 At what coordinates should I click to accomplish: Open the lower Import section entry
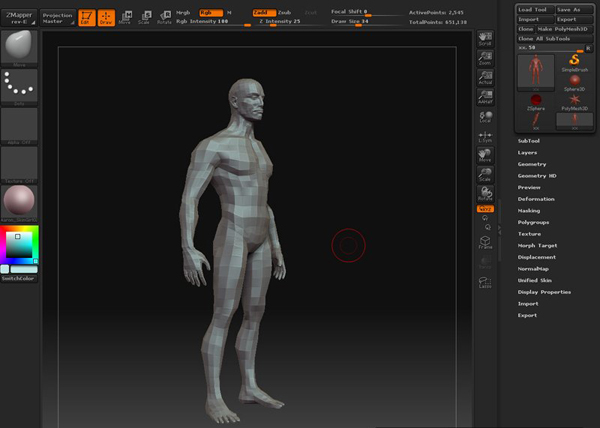pyautogui.click(x=528, y=304)
